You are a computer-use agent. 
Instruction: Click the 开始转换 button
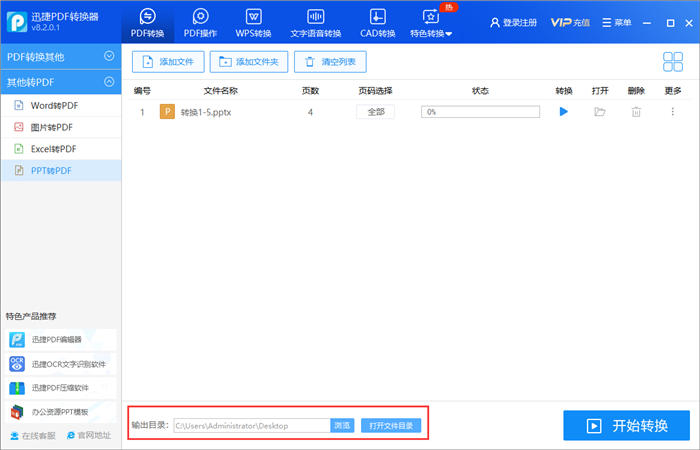[x=627, y=425]
